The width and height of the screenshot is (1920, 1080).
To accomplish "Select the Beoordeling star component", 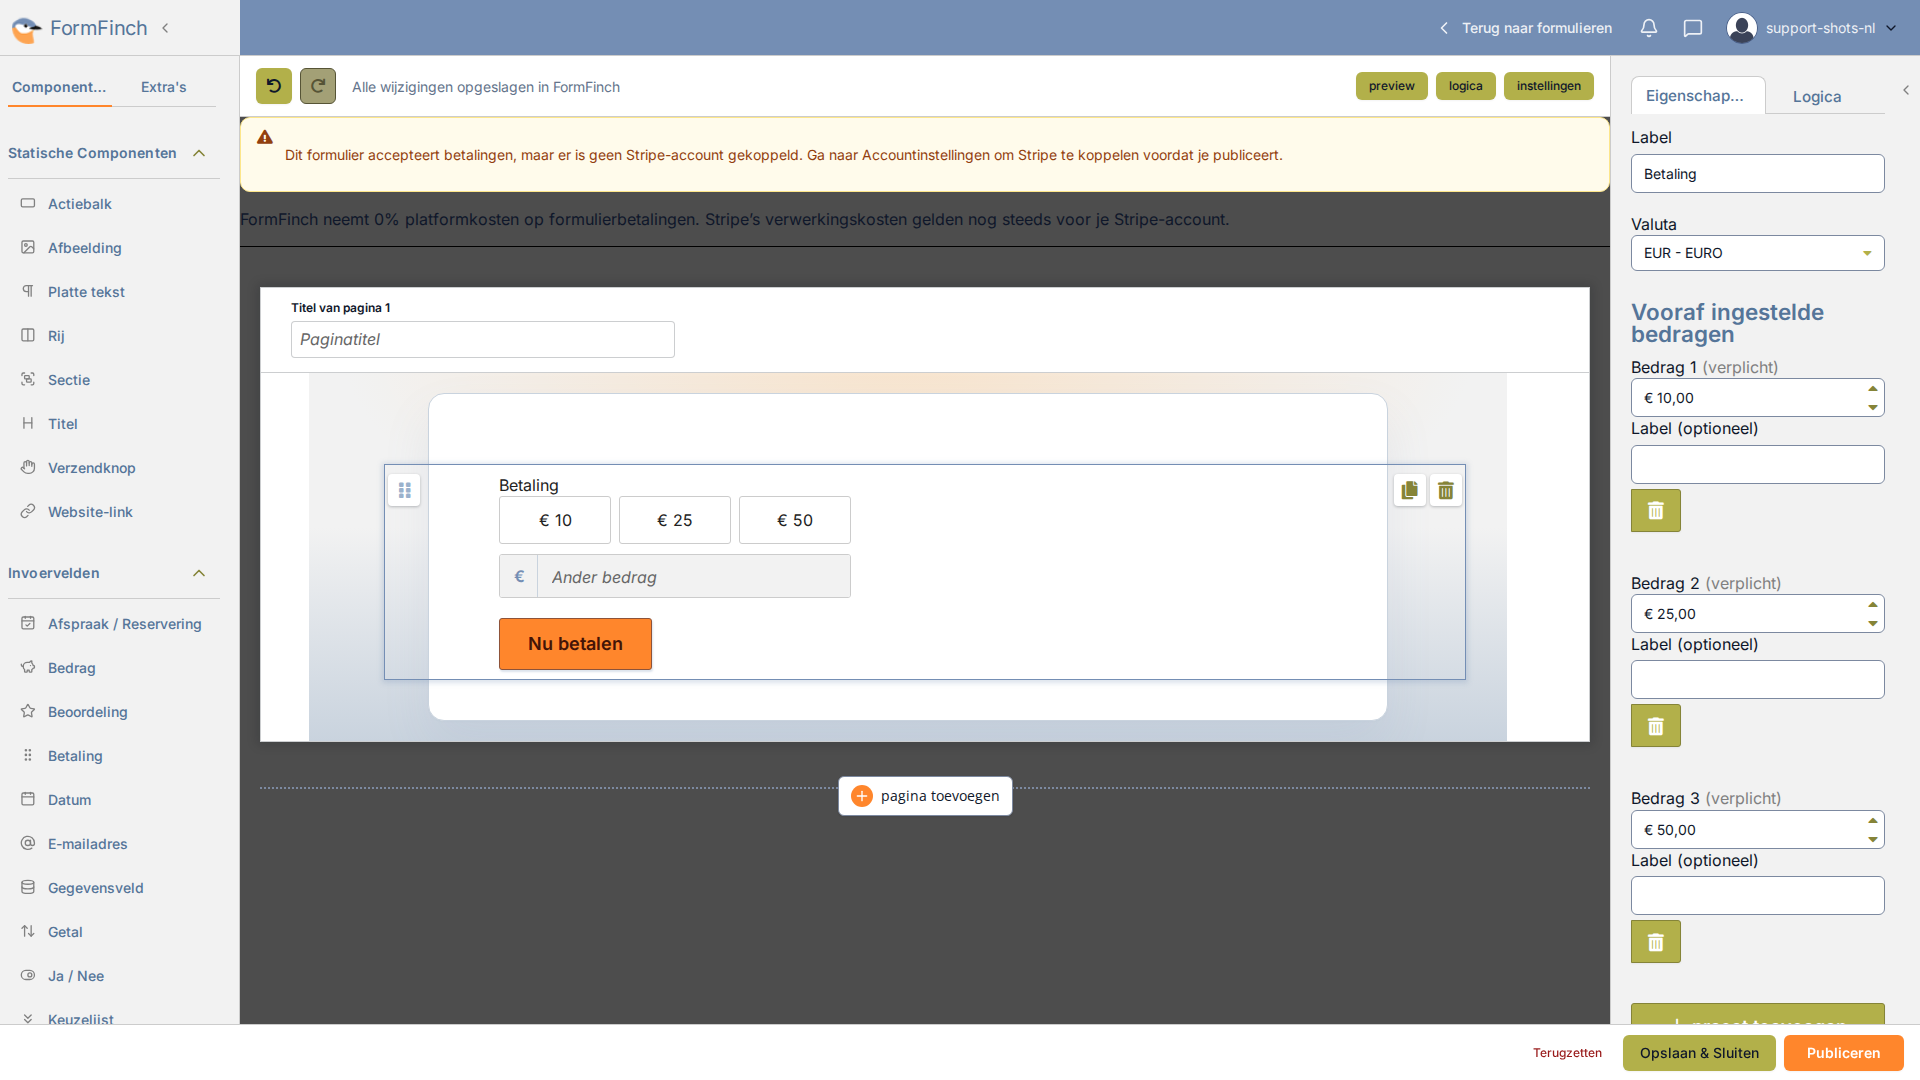I will [88, 712].
